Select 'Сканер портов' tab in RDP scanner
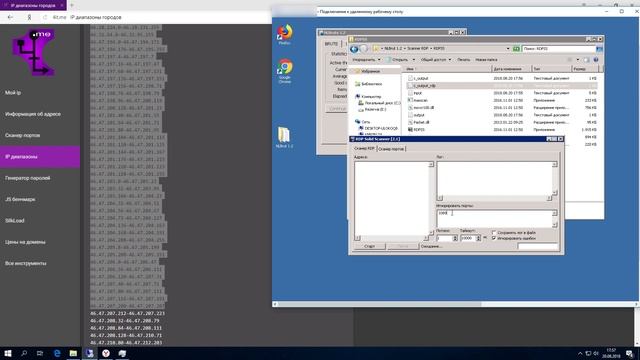 tap(391, 149)
